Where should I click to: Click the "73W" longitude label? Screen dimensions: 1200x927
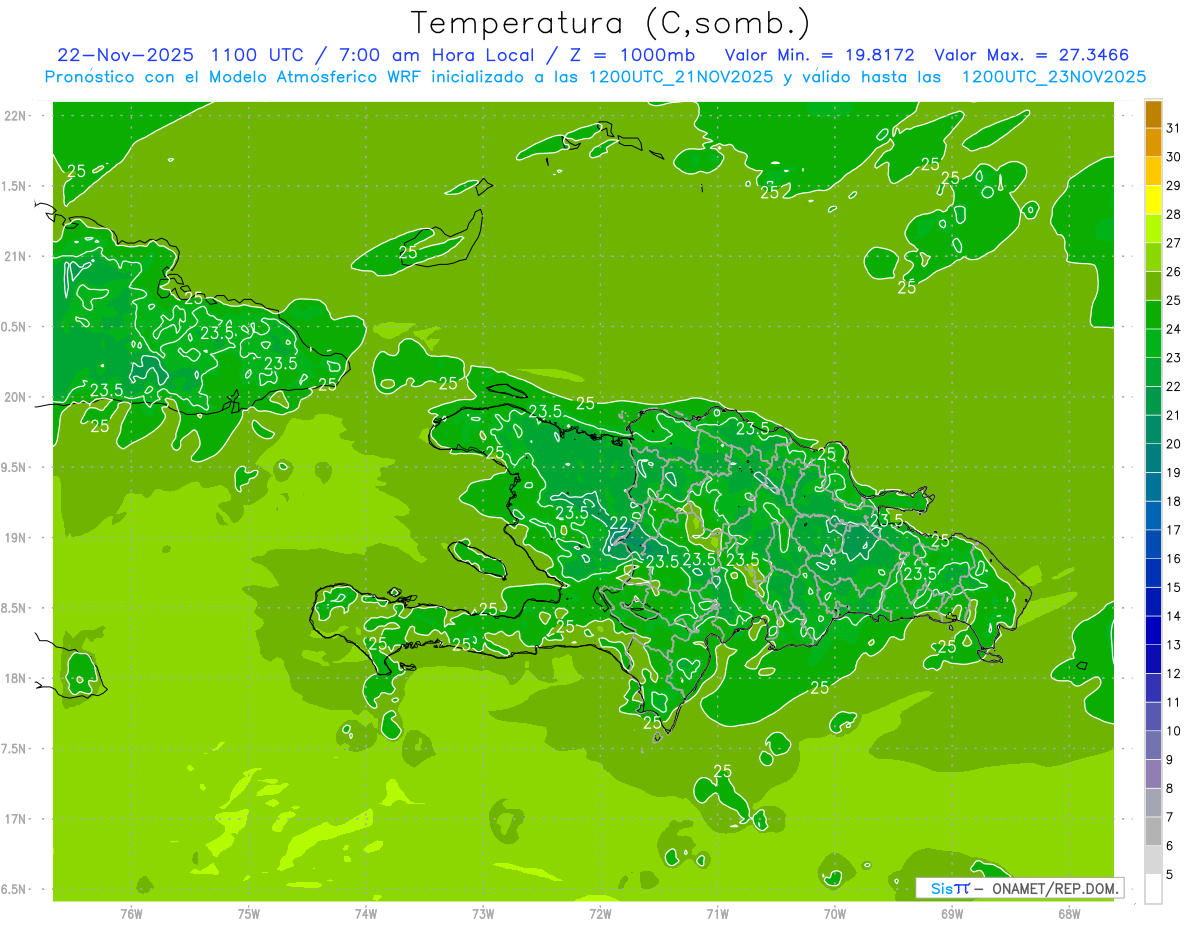(x=483, y=913)
